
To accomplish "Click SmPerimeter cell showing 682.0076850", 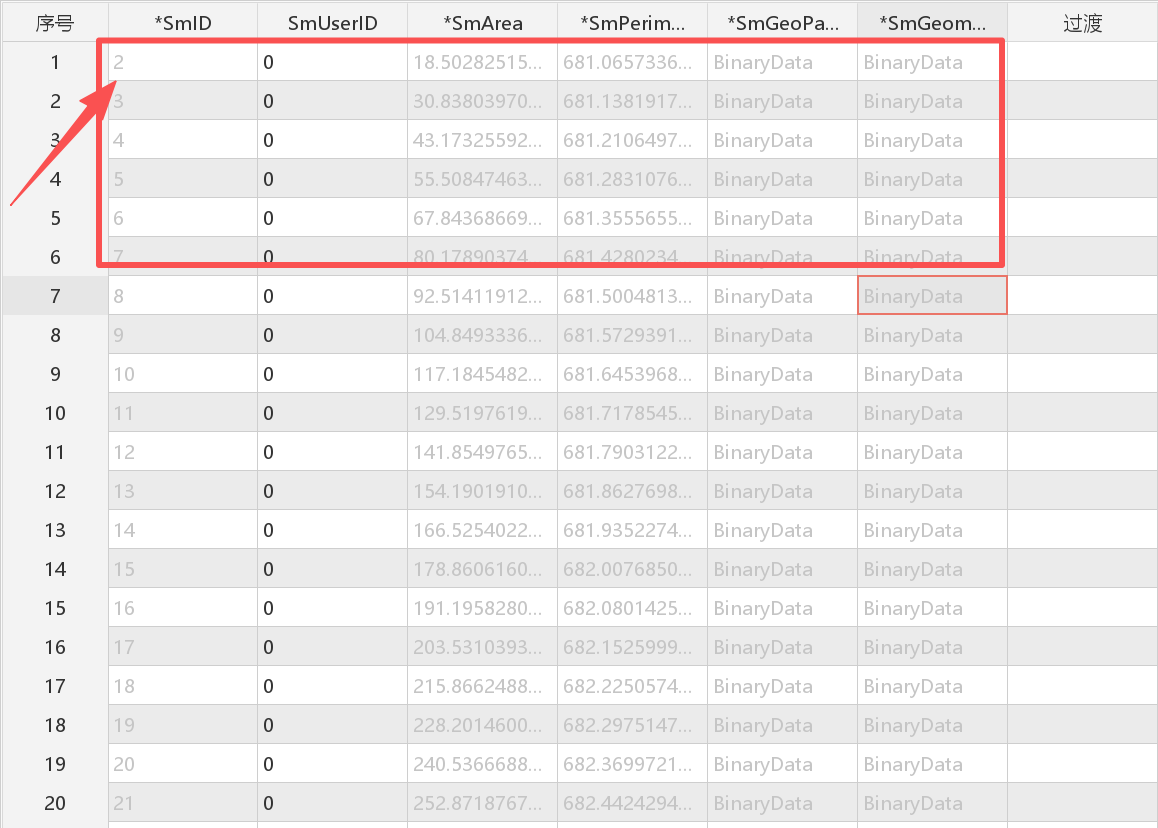I will [x=632, y=569].
